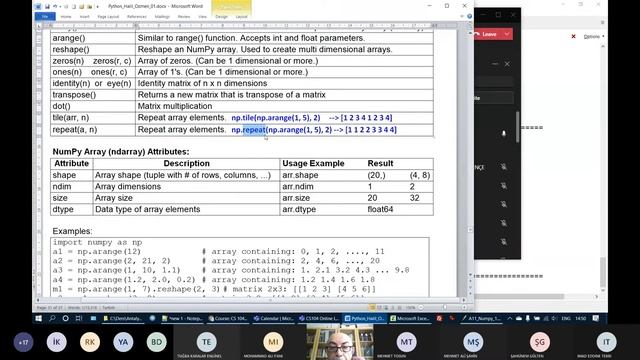Click the notification center icon on the taskbar
This screenshot has height=360, width=640.
[596, 318]
